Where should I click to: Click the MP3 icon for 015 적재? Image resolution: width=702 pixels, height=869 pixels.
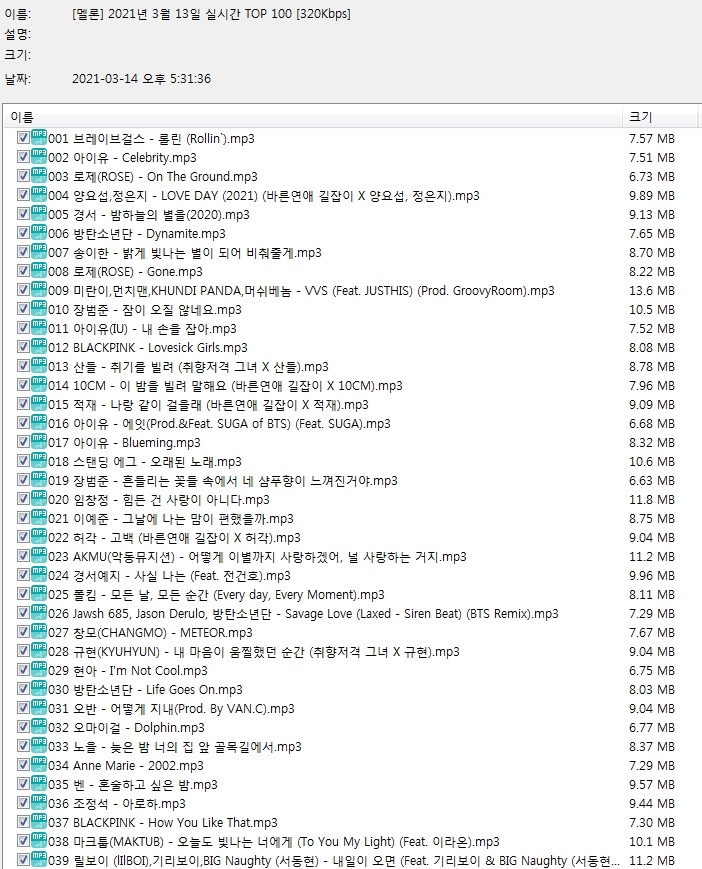coord(39,403)
